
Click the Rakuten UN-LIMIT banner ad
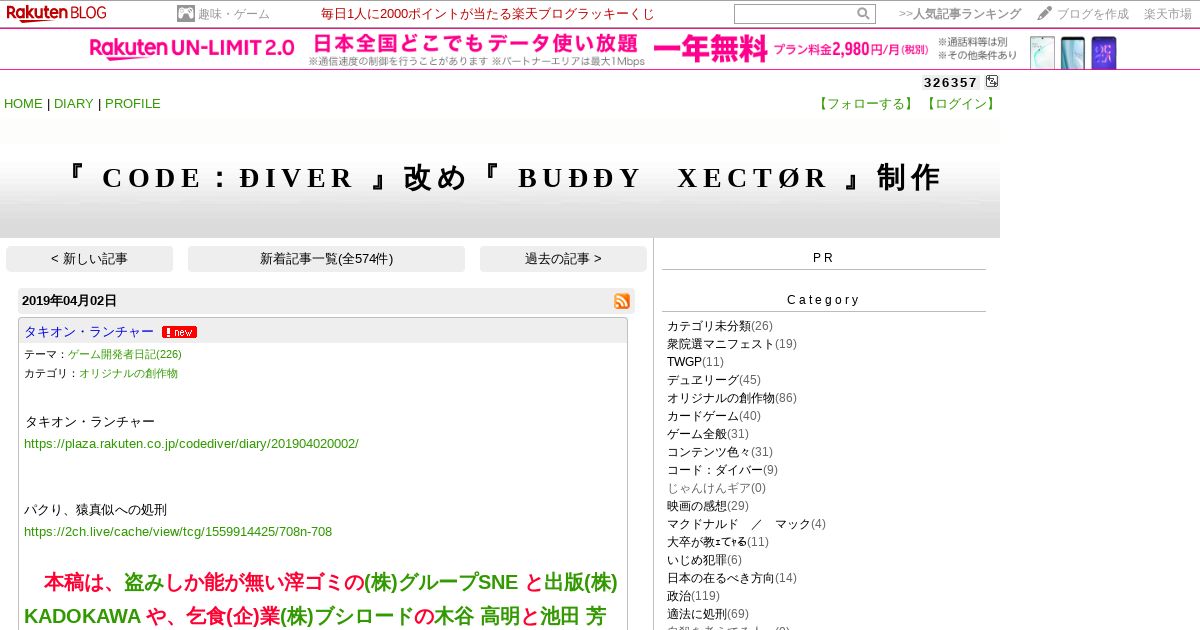pos(600,49)
